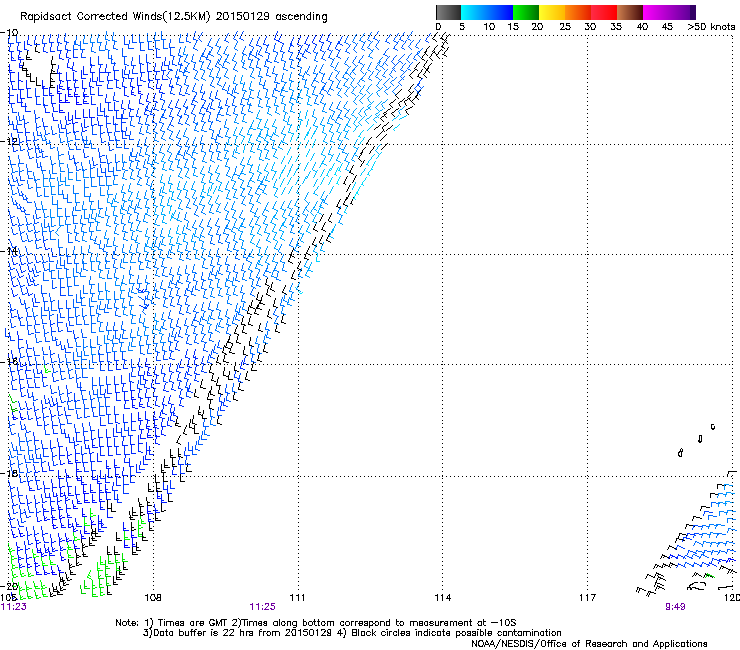Screen dimensions: 740x650
Task: Click the longitude axis label "117"
Action: [x=588, y=598]
